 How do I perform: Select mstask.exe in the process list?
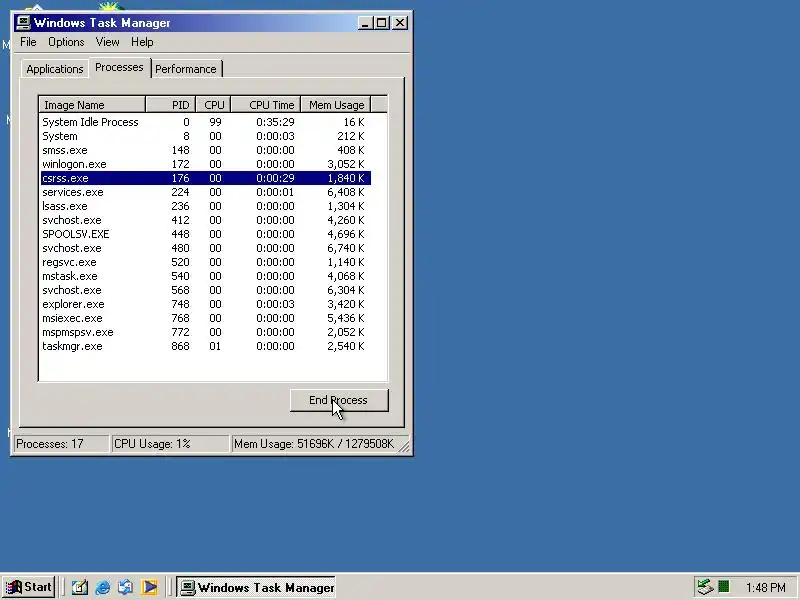coord(206,277)
